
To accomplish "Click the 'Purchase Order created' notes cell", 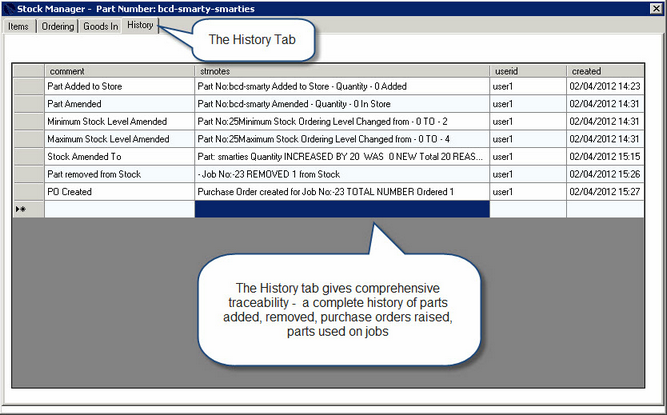I will 342,192.
